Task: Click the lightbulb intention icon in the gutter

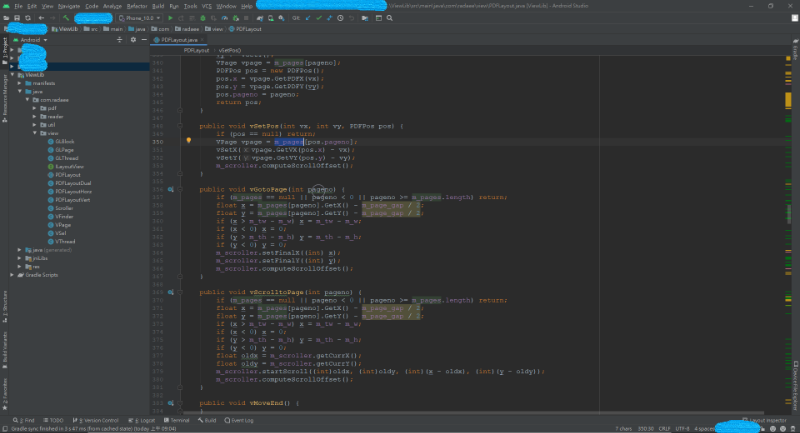Action: [x=188, y=141]
